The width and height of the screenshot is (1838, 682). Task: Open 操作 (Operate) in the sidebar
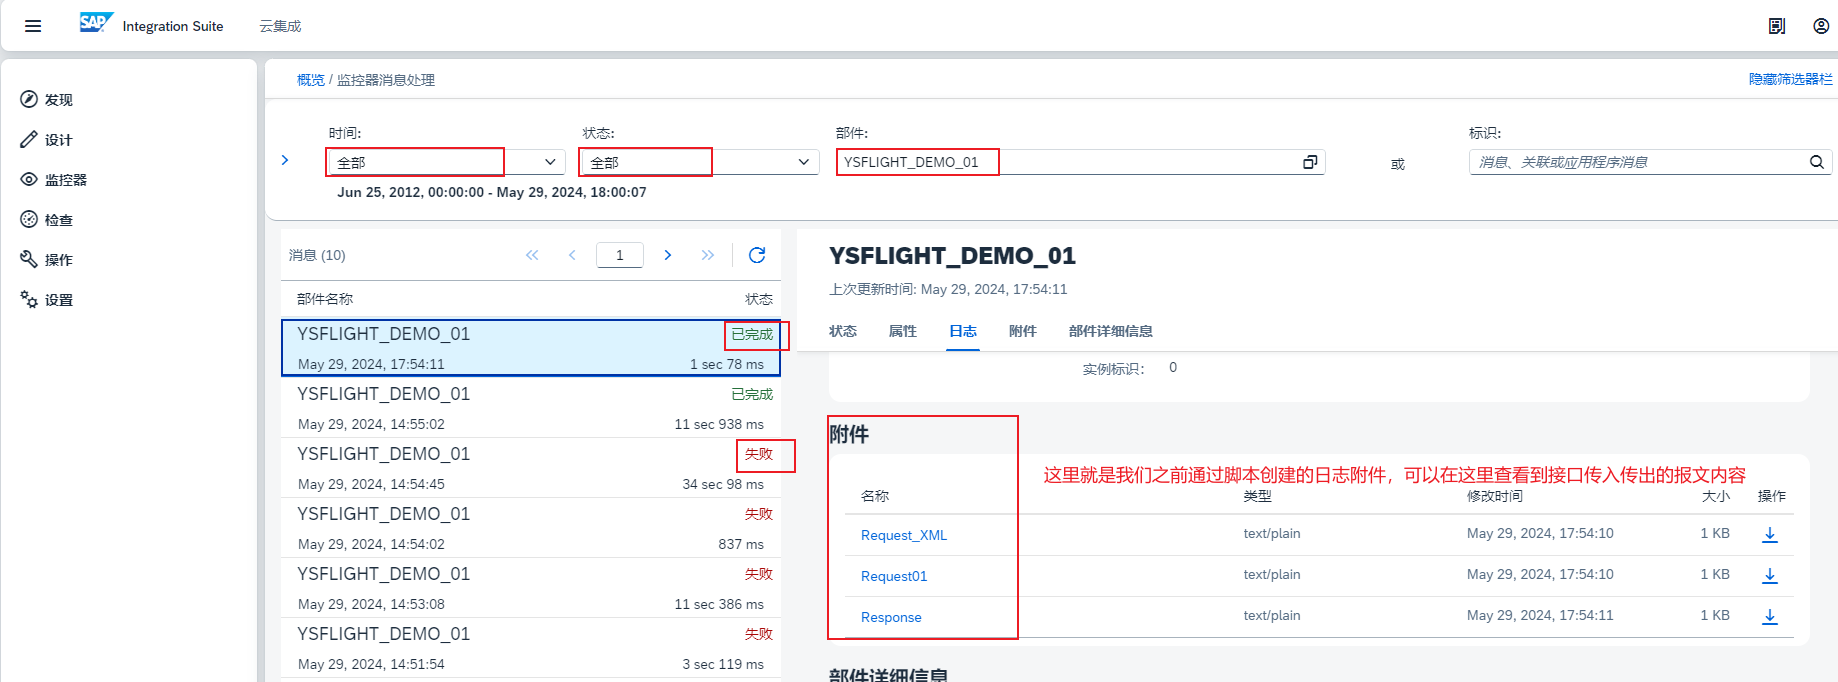pyautogui.click(x=59, y=260)
